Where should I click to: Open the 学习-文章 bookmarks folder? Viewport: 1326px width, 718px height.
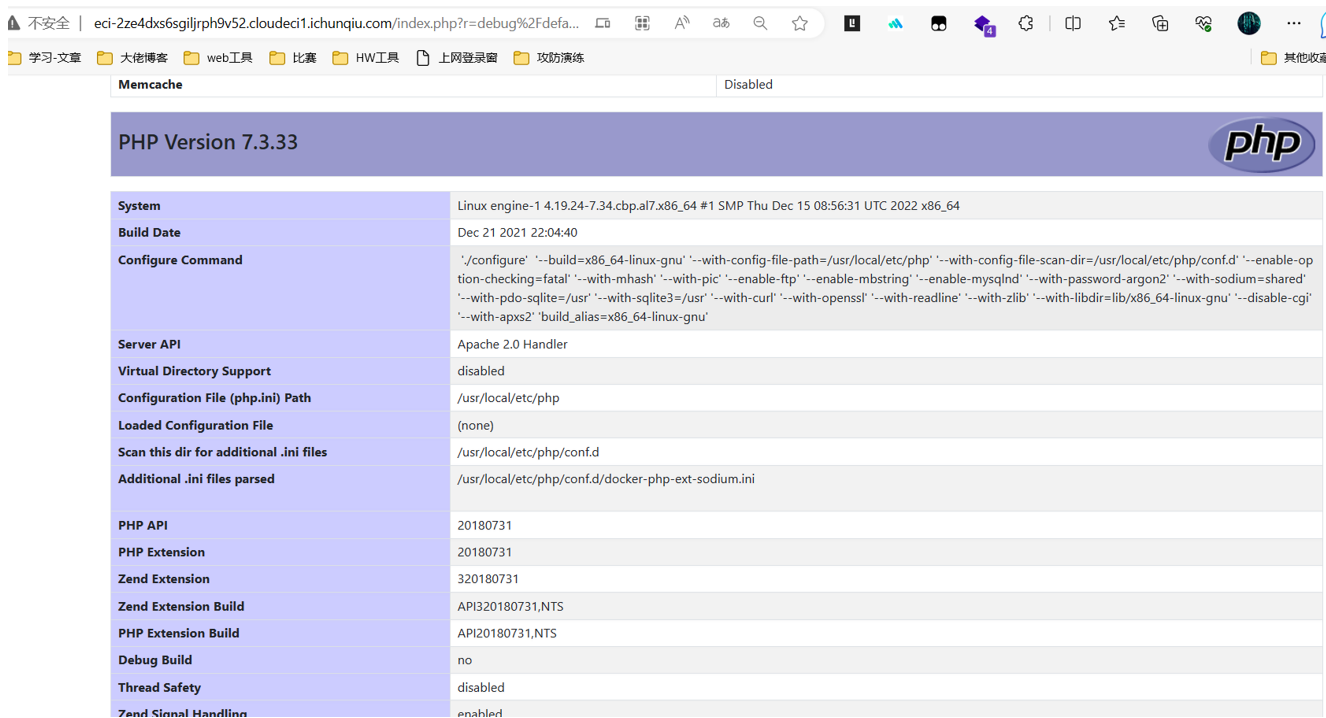(45, 58)
